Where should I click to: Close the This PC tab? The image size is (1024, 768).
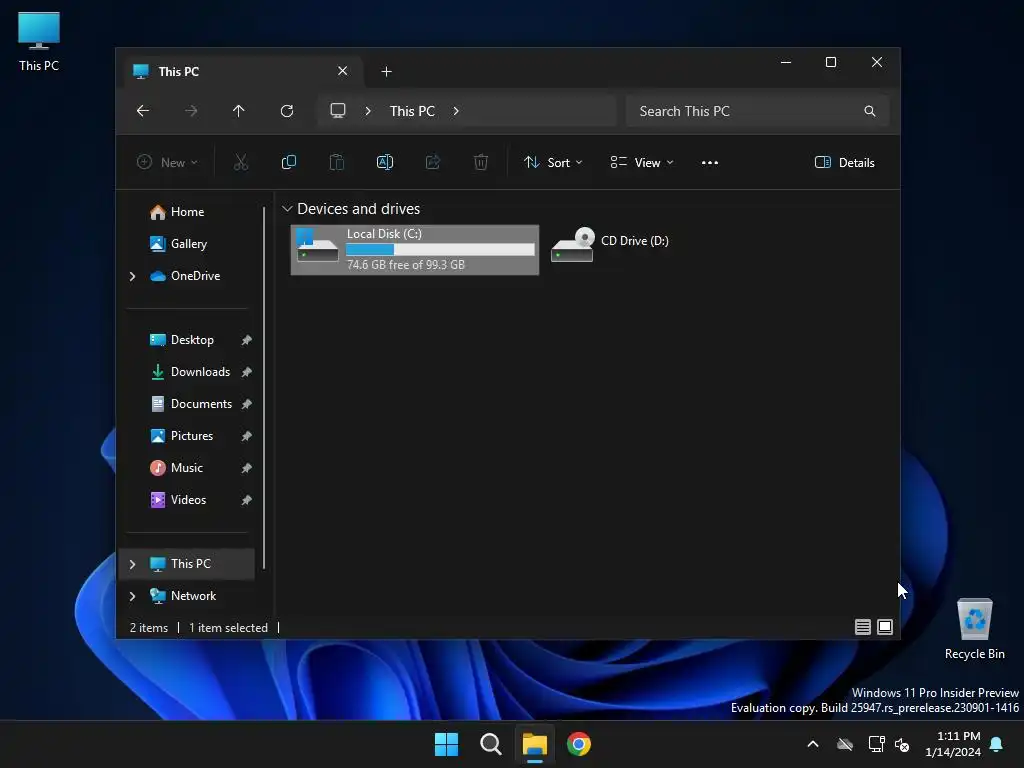(342, 71)
